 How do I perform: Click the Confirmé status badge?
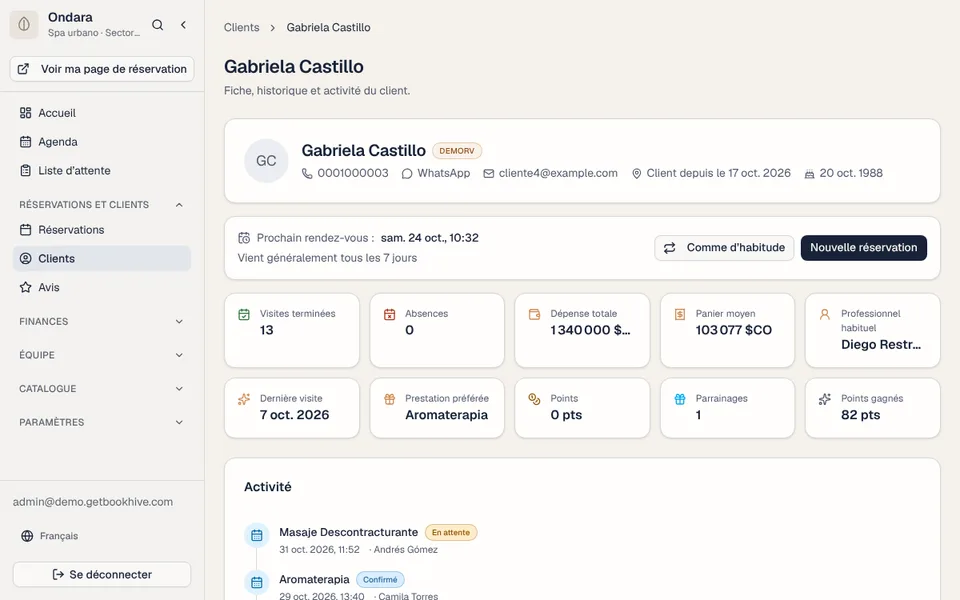380,580
